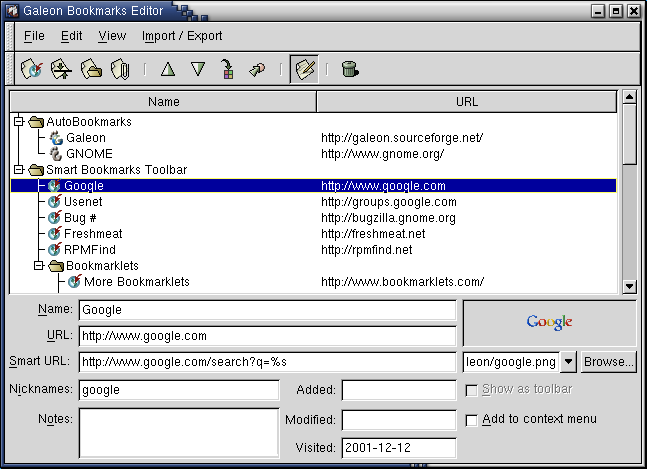Viewport: 647px width, 469px height.
Task: Sort by the Name column header
Action: point(163,102)
